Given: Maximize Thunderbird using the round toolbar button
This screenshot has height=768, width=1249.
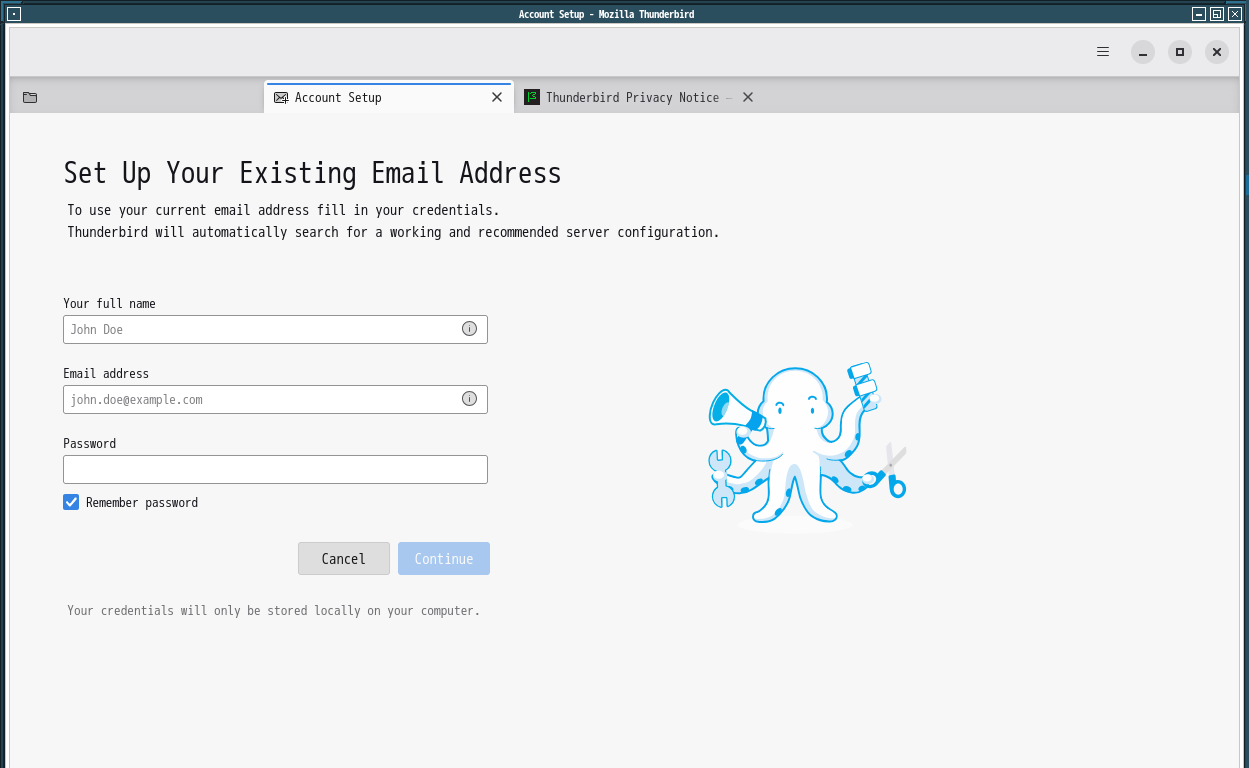Looking at the screenshot, I should pos(1180,52).
